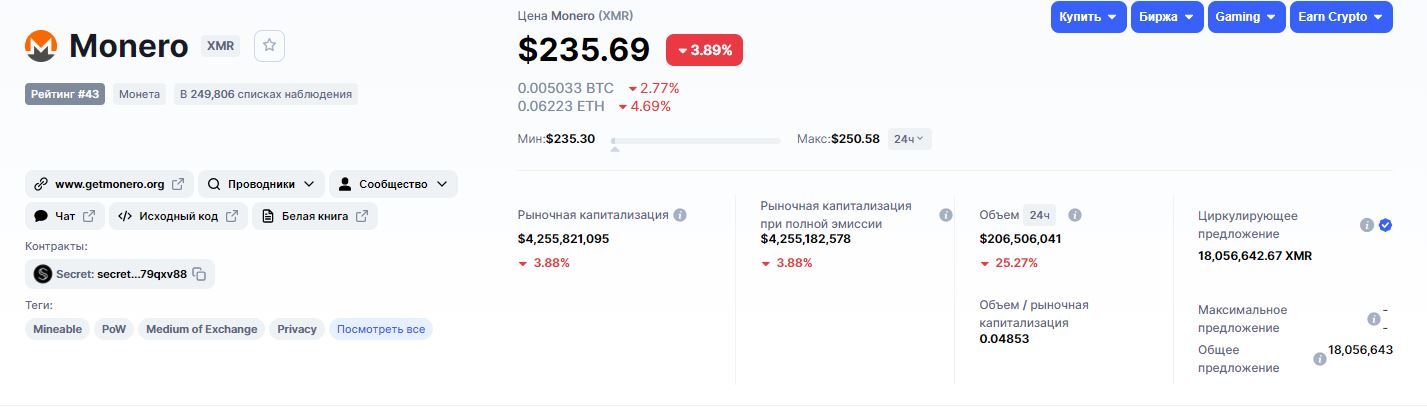
Task: Click info icon for Циркулирующее предложение
Action: tap(1366, 225)
